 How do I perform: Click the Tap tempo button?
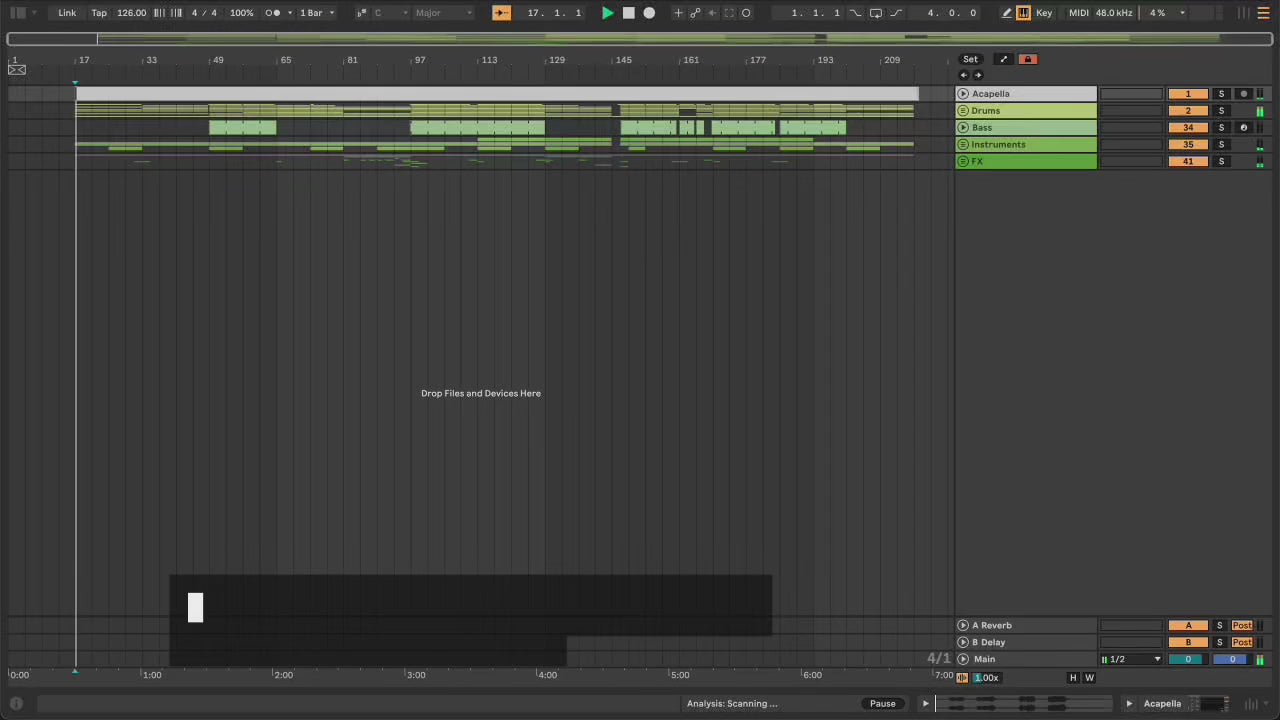(99, 13)
